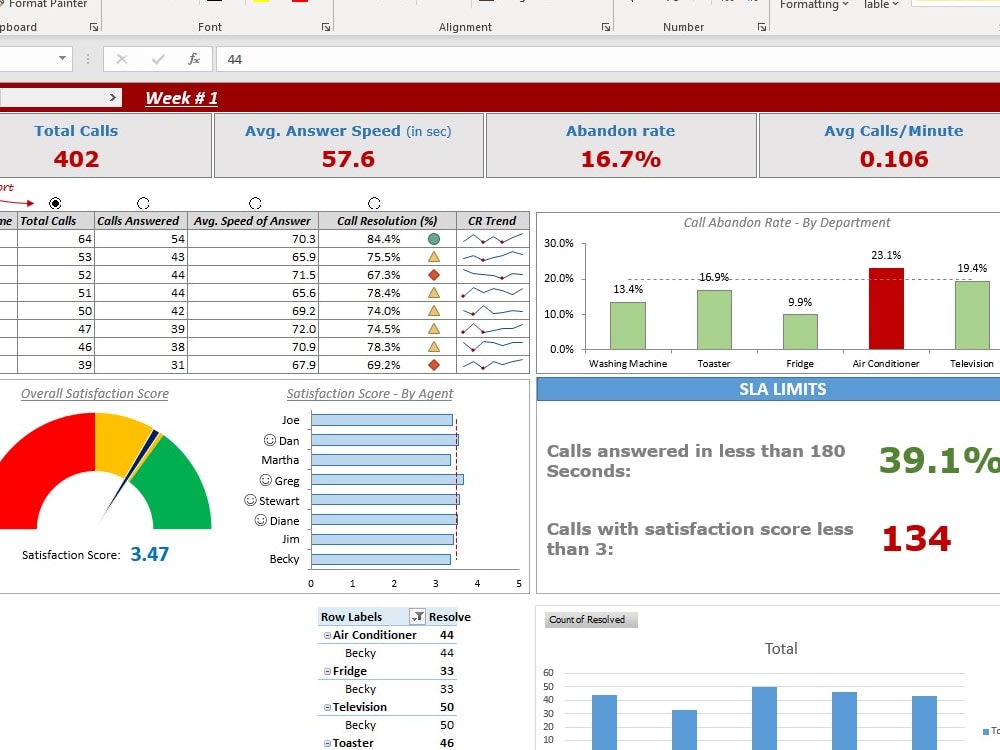Click the CR Trend column header
Image resolution: width=1000 pixels, height=750 pixels.
coord(492,221)
